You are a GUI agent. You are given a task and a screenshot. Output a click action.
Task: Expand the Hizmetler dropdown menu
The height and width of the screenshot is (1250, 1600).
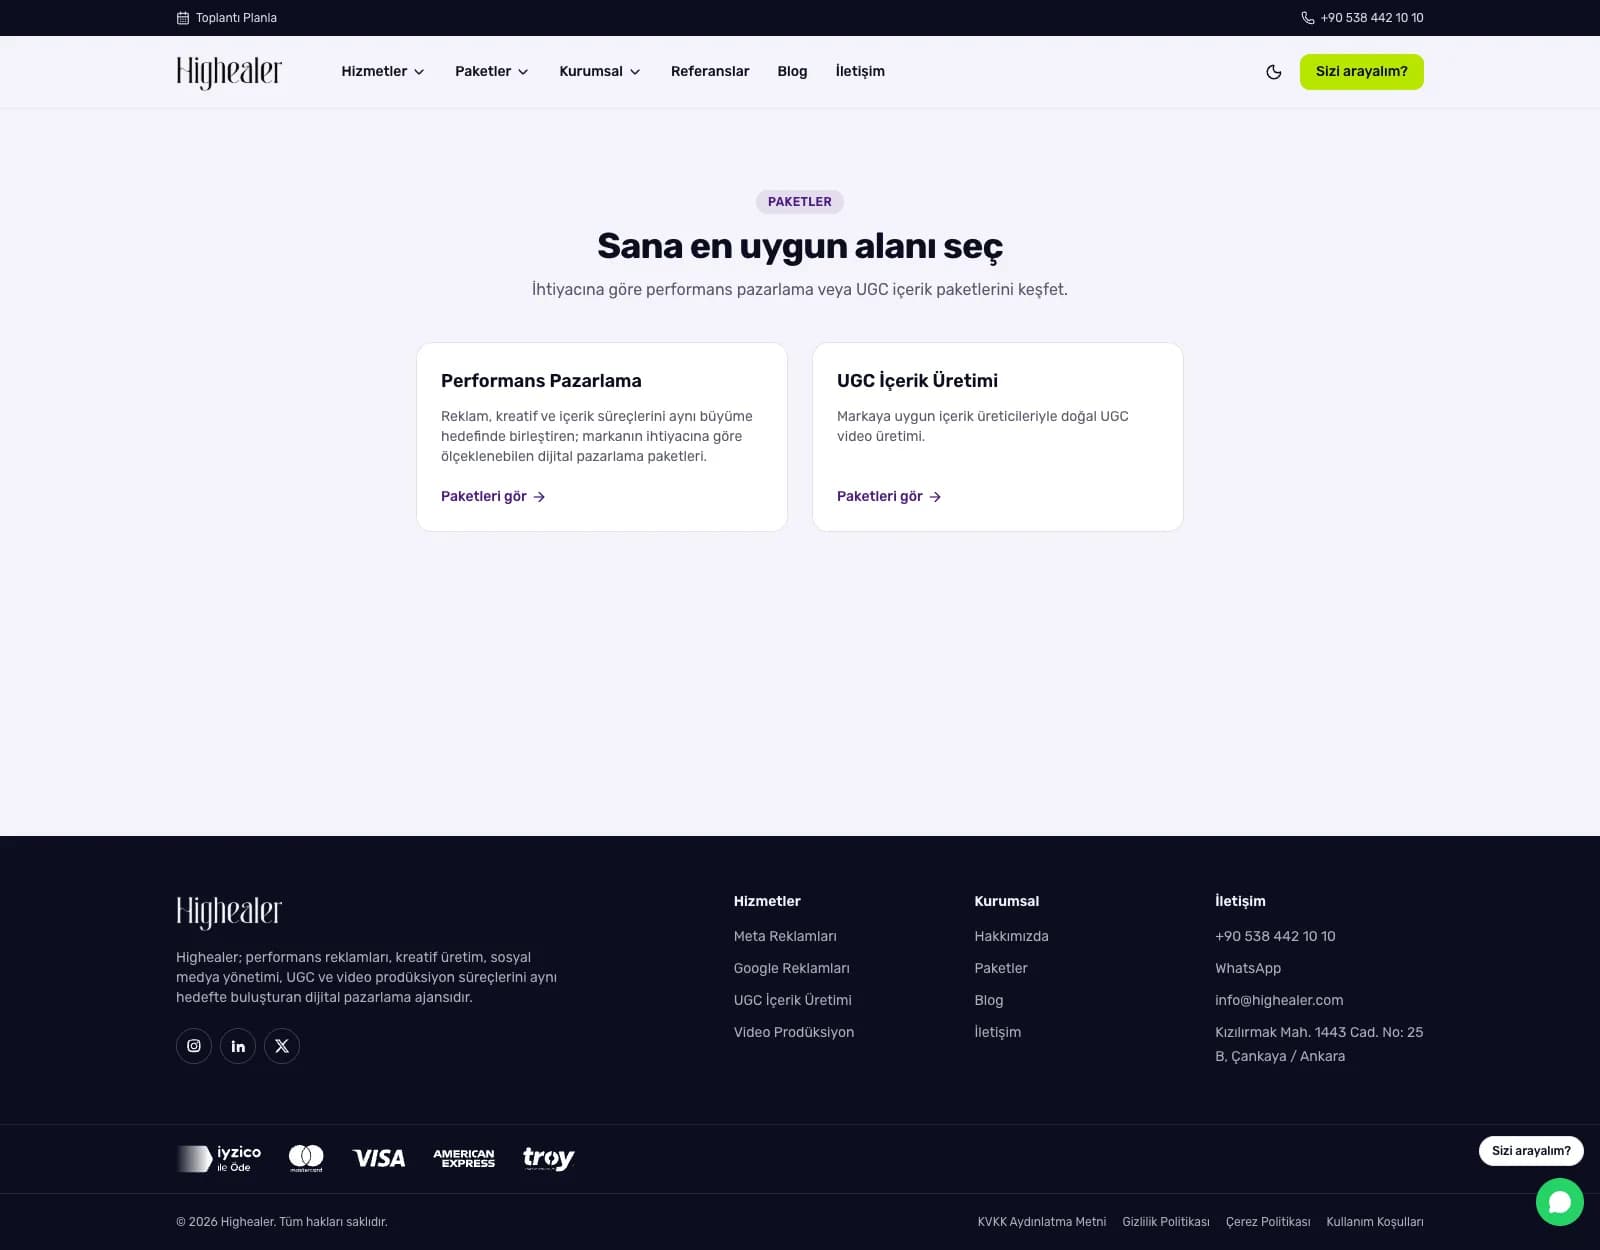tap(383, 72)
